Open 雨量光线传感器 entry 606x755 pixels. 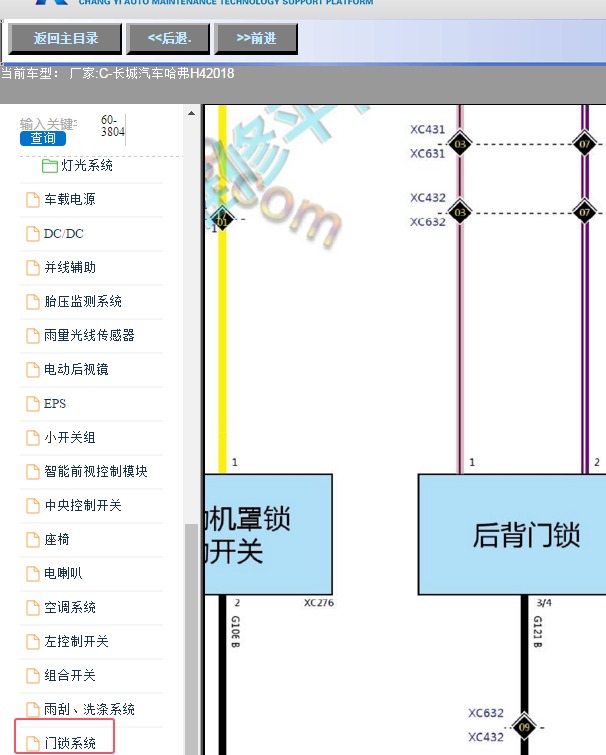[89, 335]
